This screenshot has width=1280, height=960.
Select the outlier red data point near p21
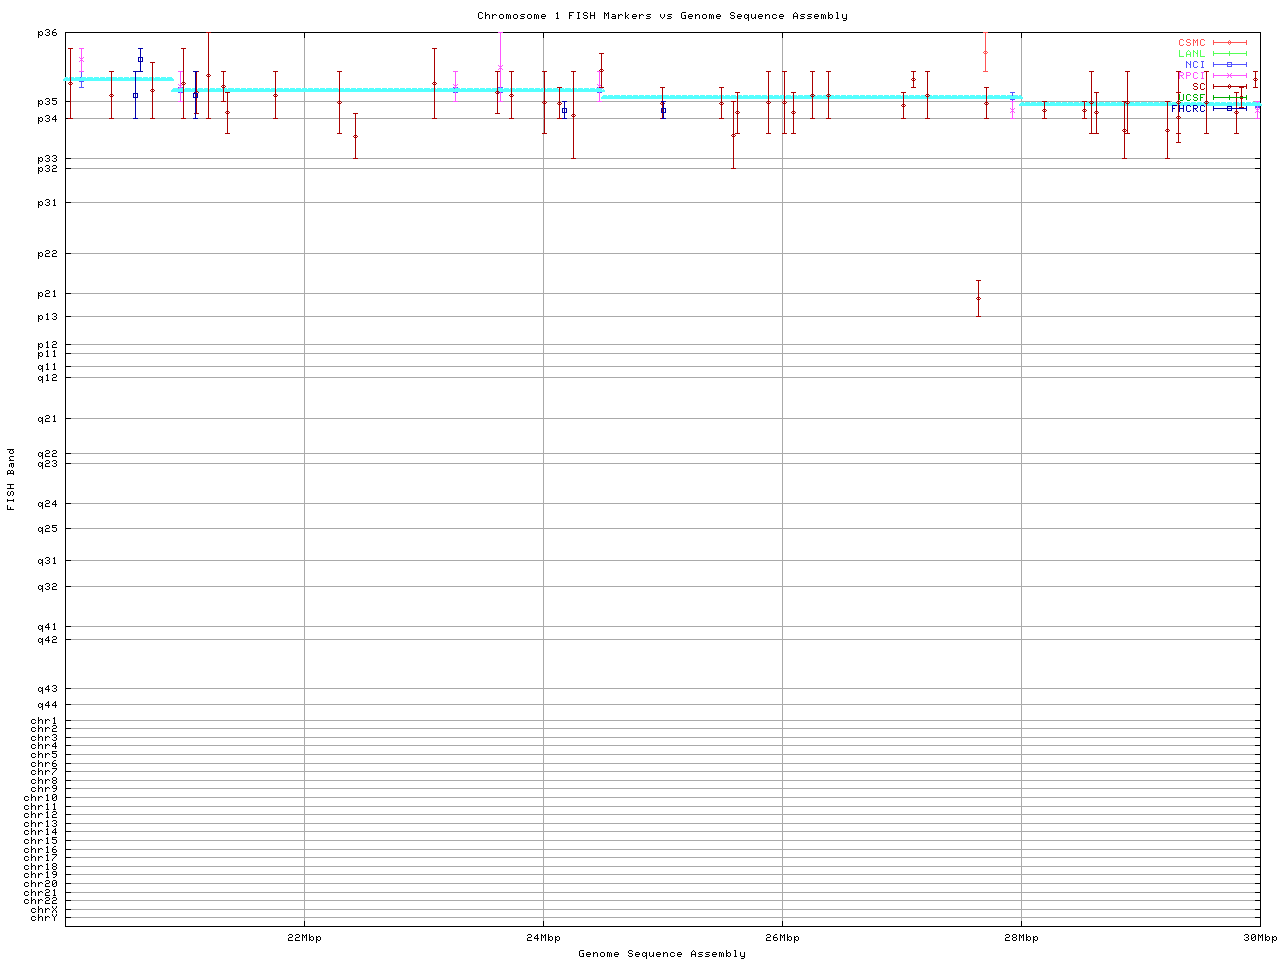pos(978,298)
